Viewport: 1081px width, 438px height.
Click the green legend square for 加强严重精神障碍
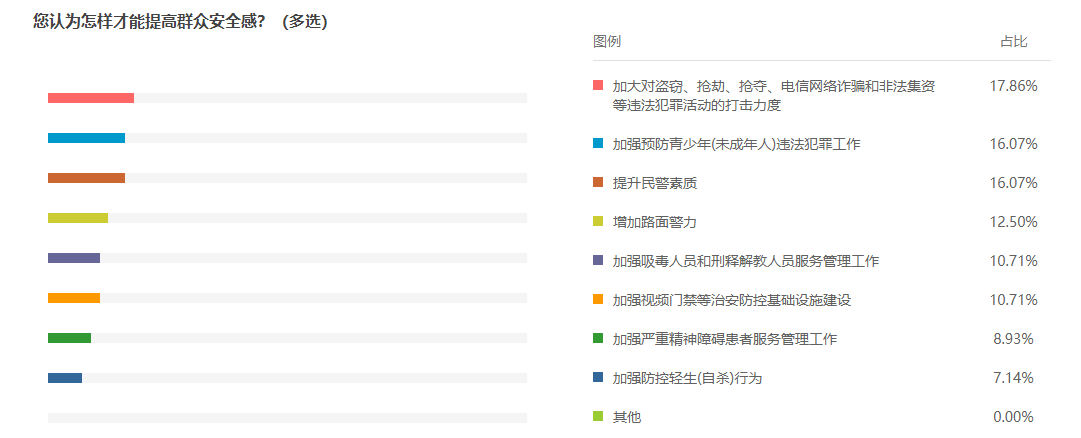[598, 339]
